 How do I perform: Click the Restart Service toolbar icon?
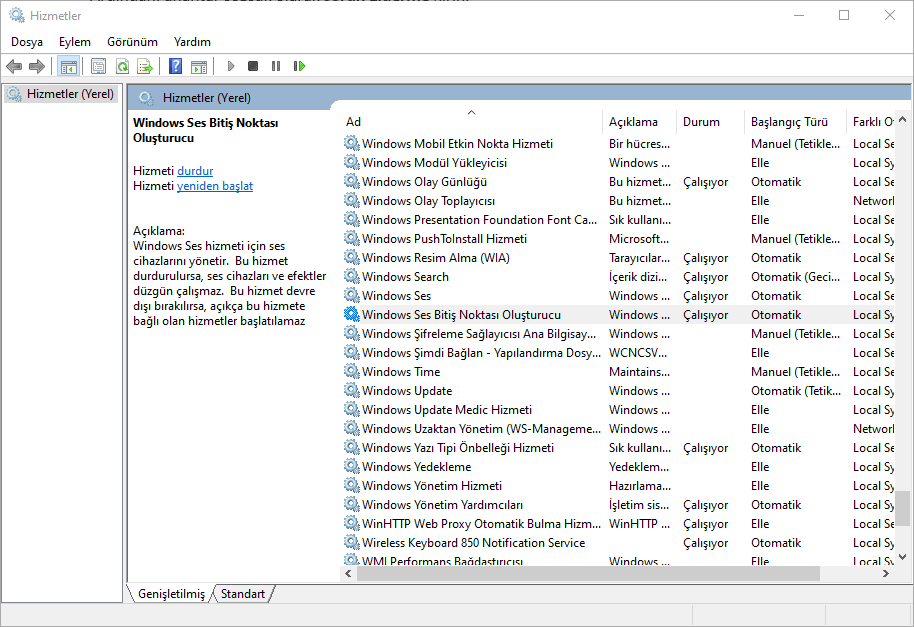point(299,66)
